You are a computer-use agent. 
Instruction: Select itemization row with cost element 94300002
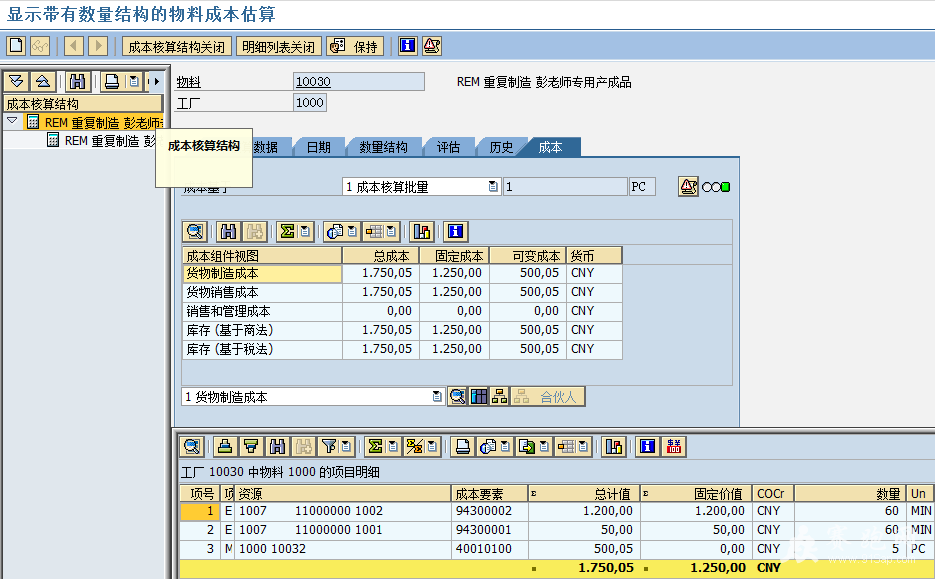[557, 511]
